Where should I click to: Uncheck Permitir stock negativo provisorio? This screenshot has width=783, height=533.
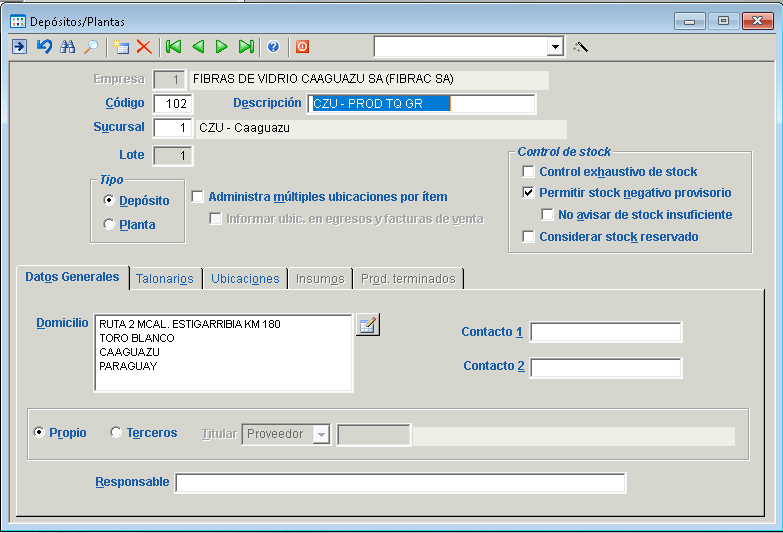tap(529, 193)
